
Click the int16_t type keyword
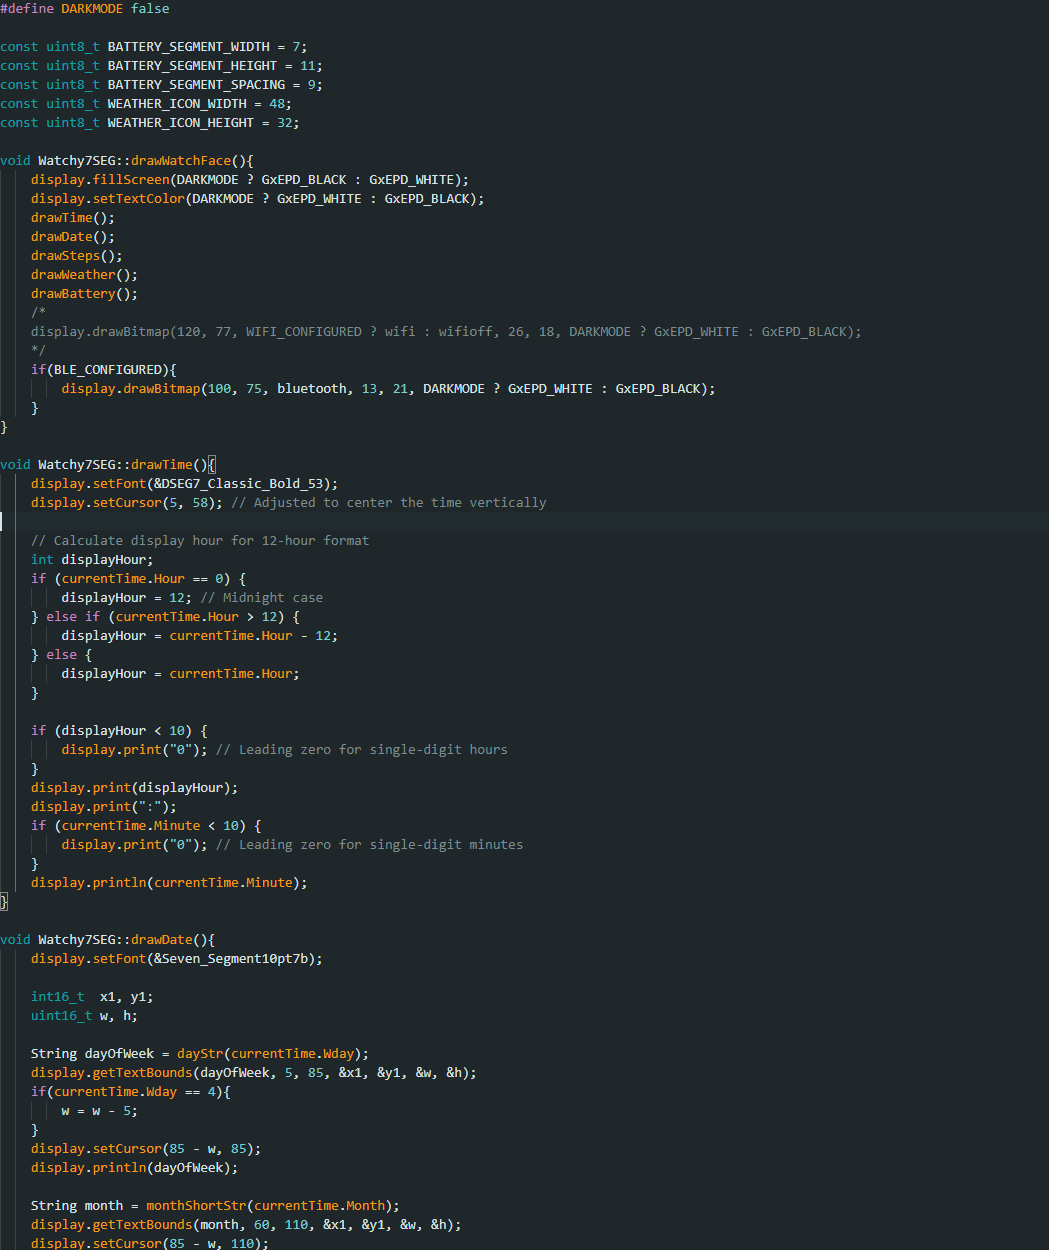58,997
